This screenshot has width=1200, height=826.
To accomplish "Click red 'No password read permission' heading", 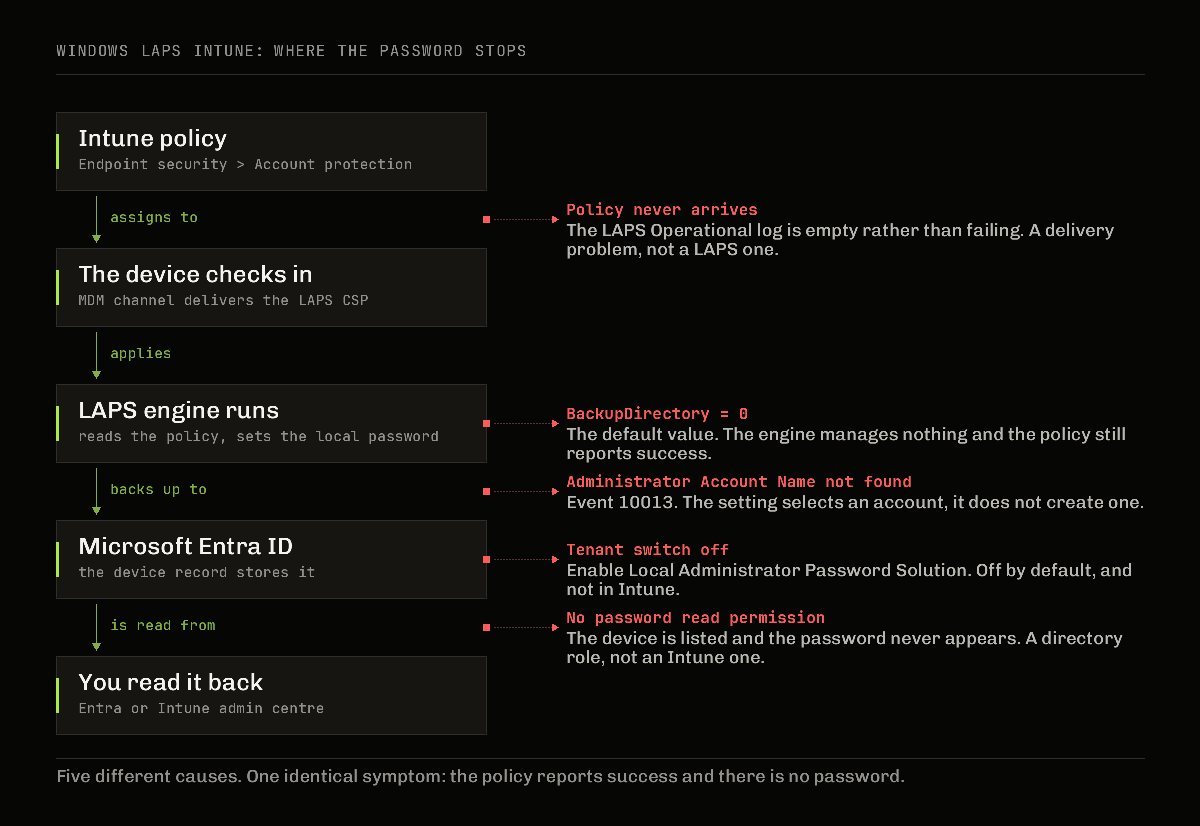I will (696, 618).
